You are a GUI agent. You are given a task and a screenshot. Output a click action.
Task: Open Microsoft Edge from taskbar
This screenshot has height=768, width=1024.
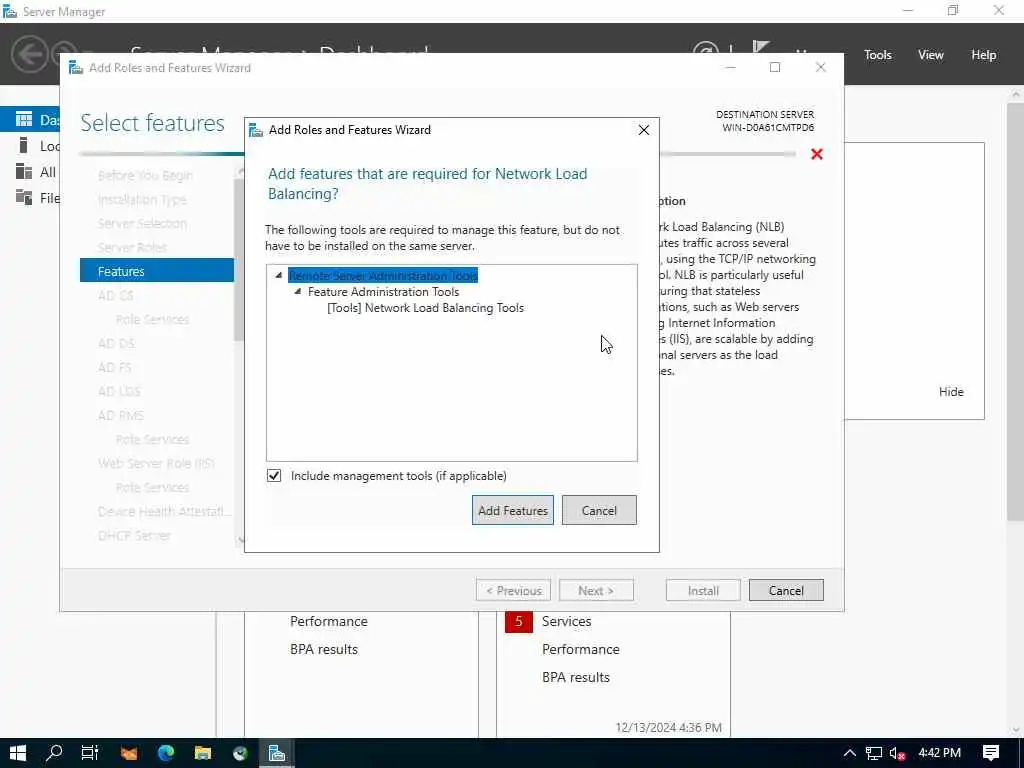click(x=166, y=753)
